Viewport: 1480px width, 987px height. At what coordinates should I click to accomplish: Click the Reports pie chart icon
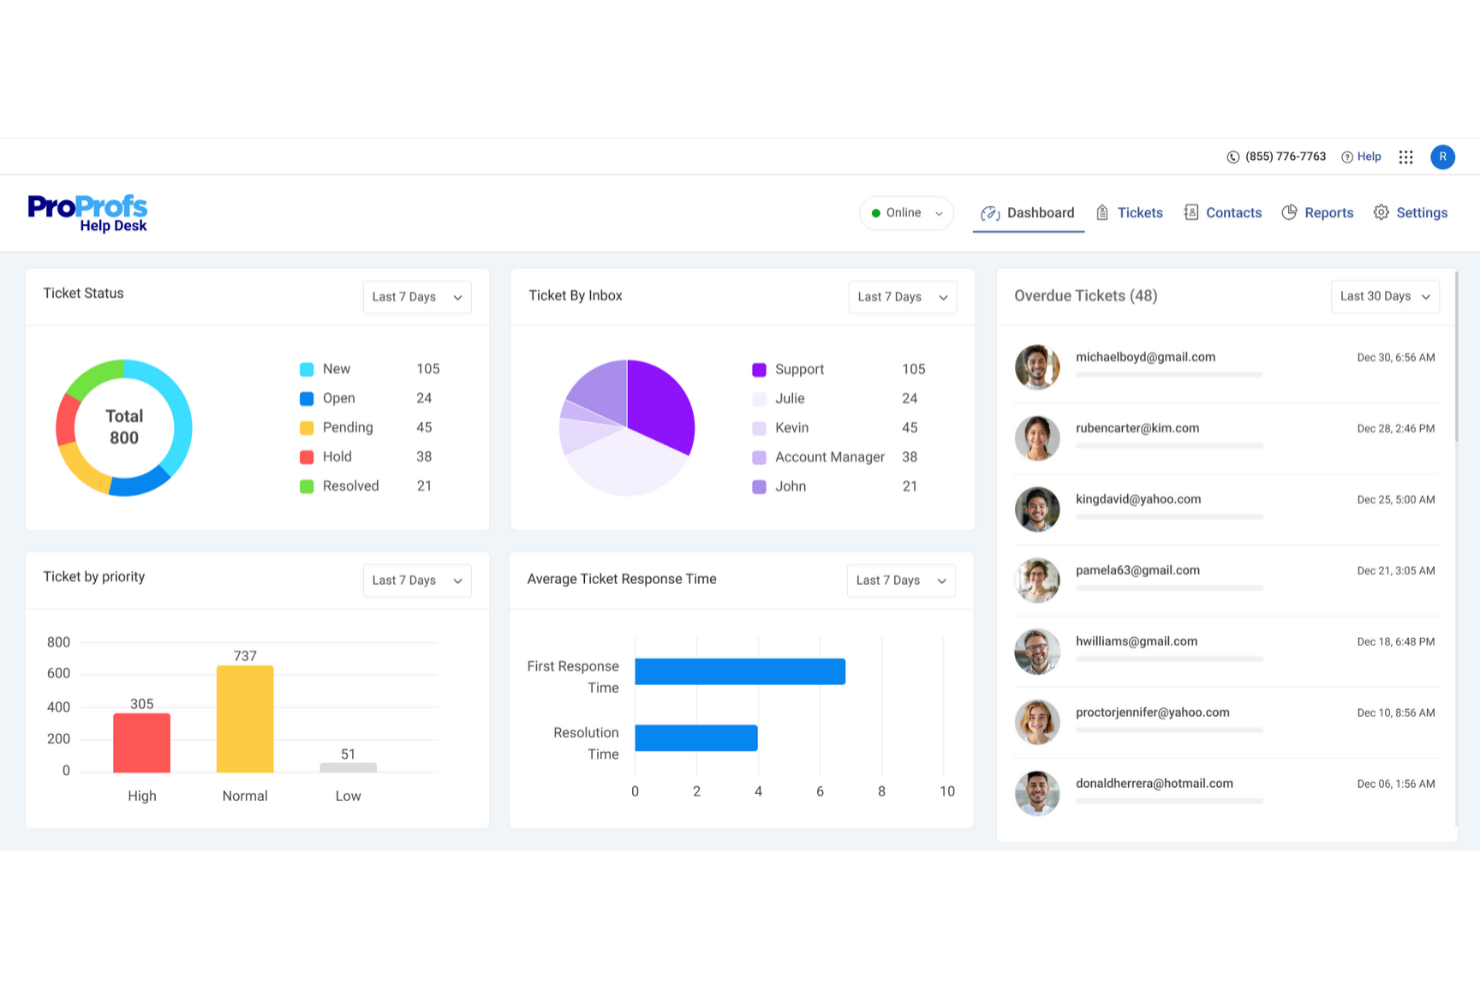(1290, 212)
